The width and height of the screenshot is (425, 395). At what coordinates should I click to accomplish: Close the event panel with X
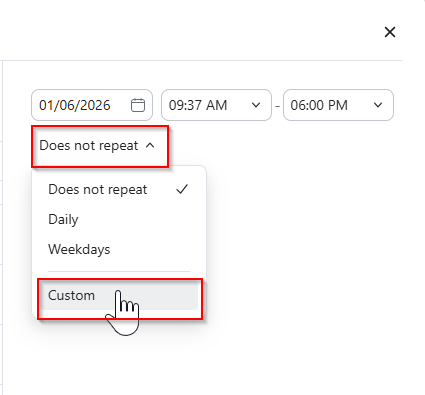(390, 32)
